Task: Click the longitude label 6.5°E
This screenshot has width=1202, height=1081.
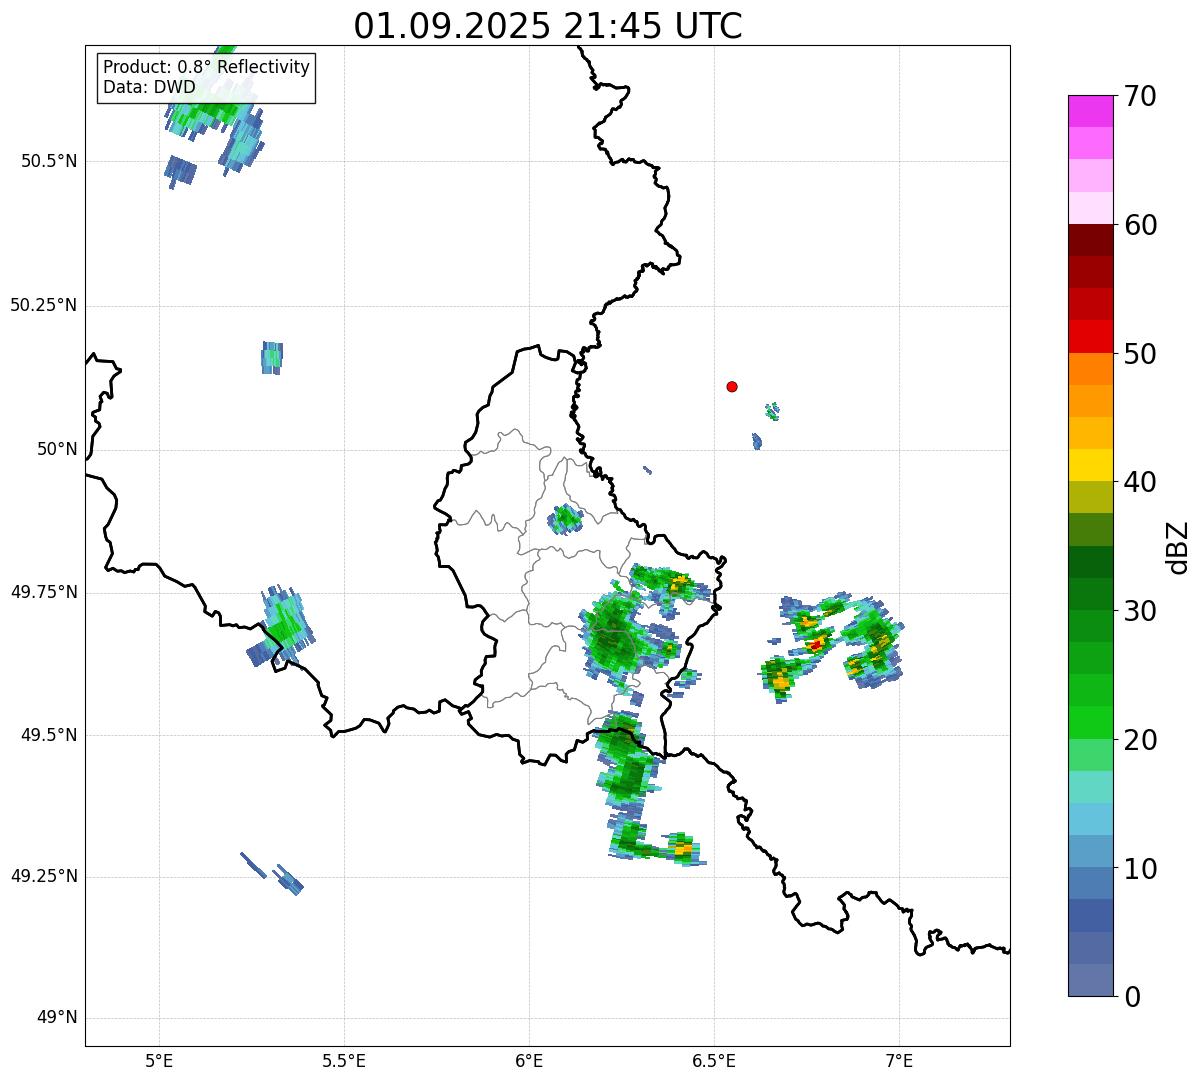Action: click(714, 1062)
